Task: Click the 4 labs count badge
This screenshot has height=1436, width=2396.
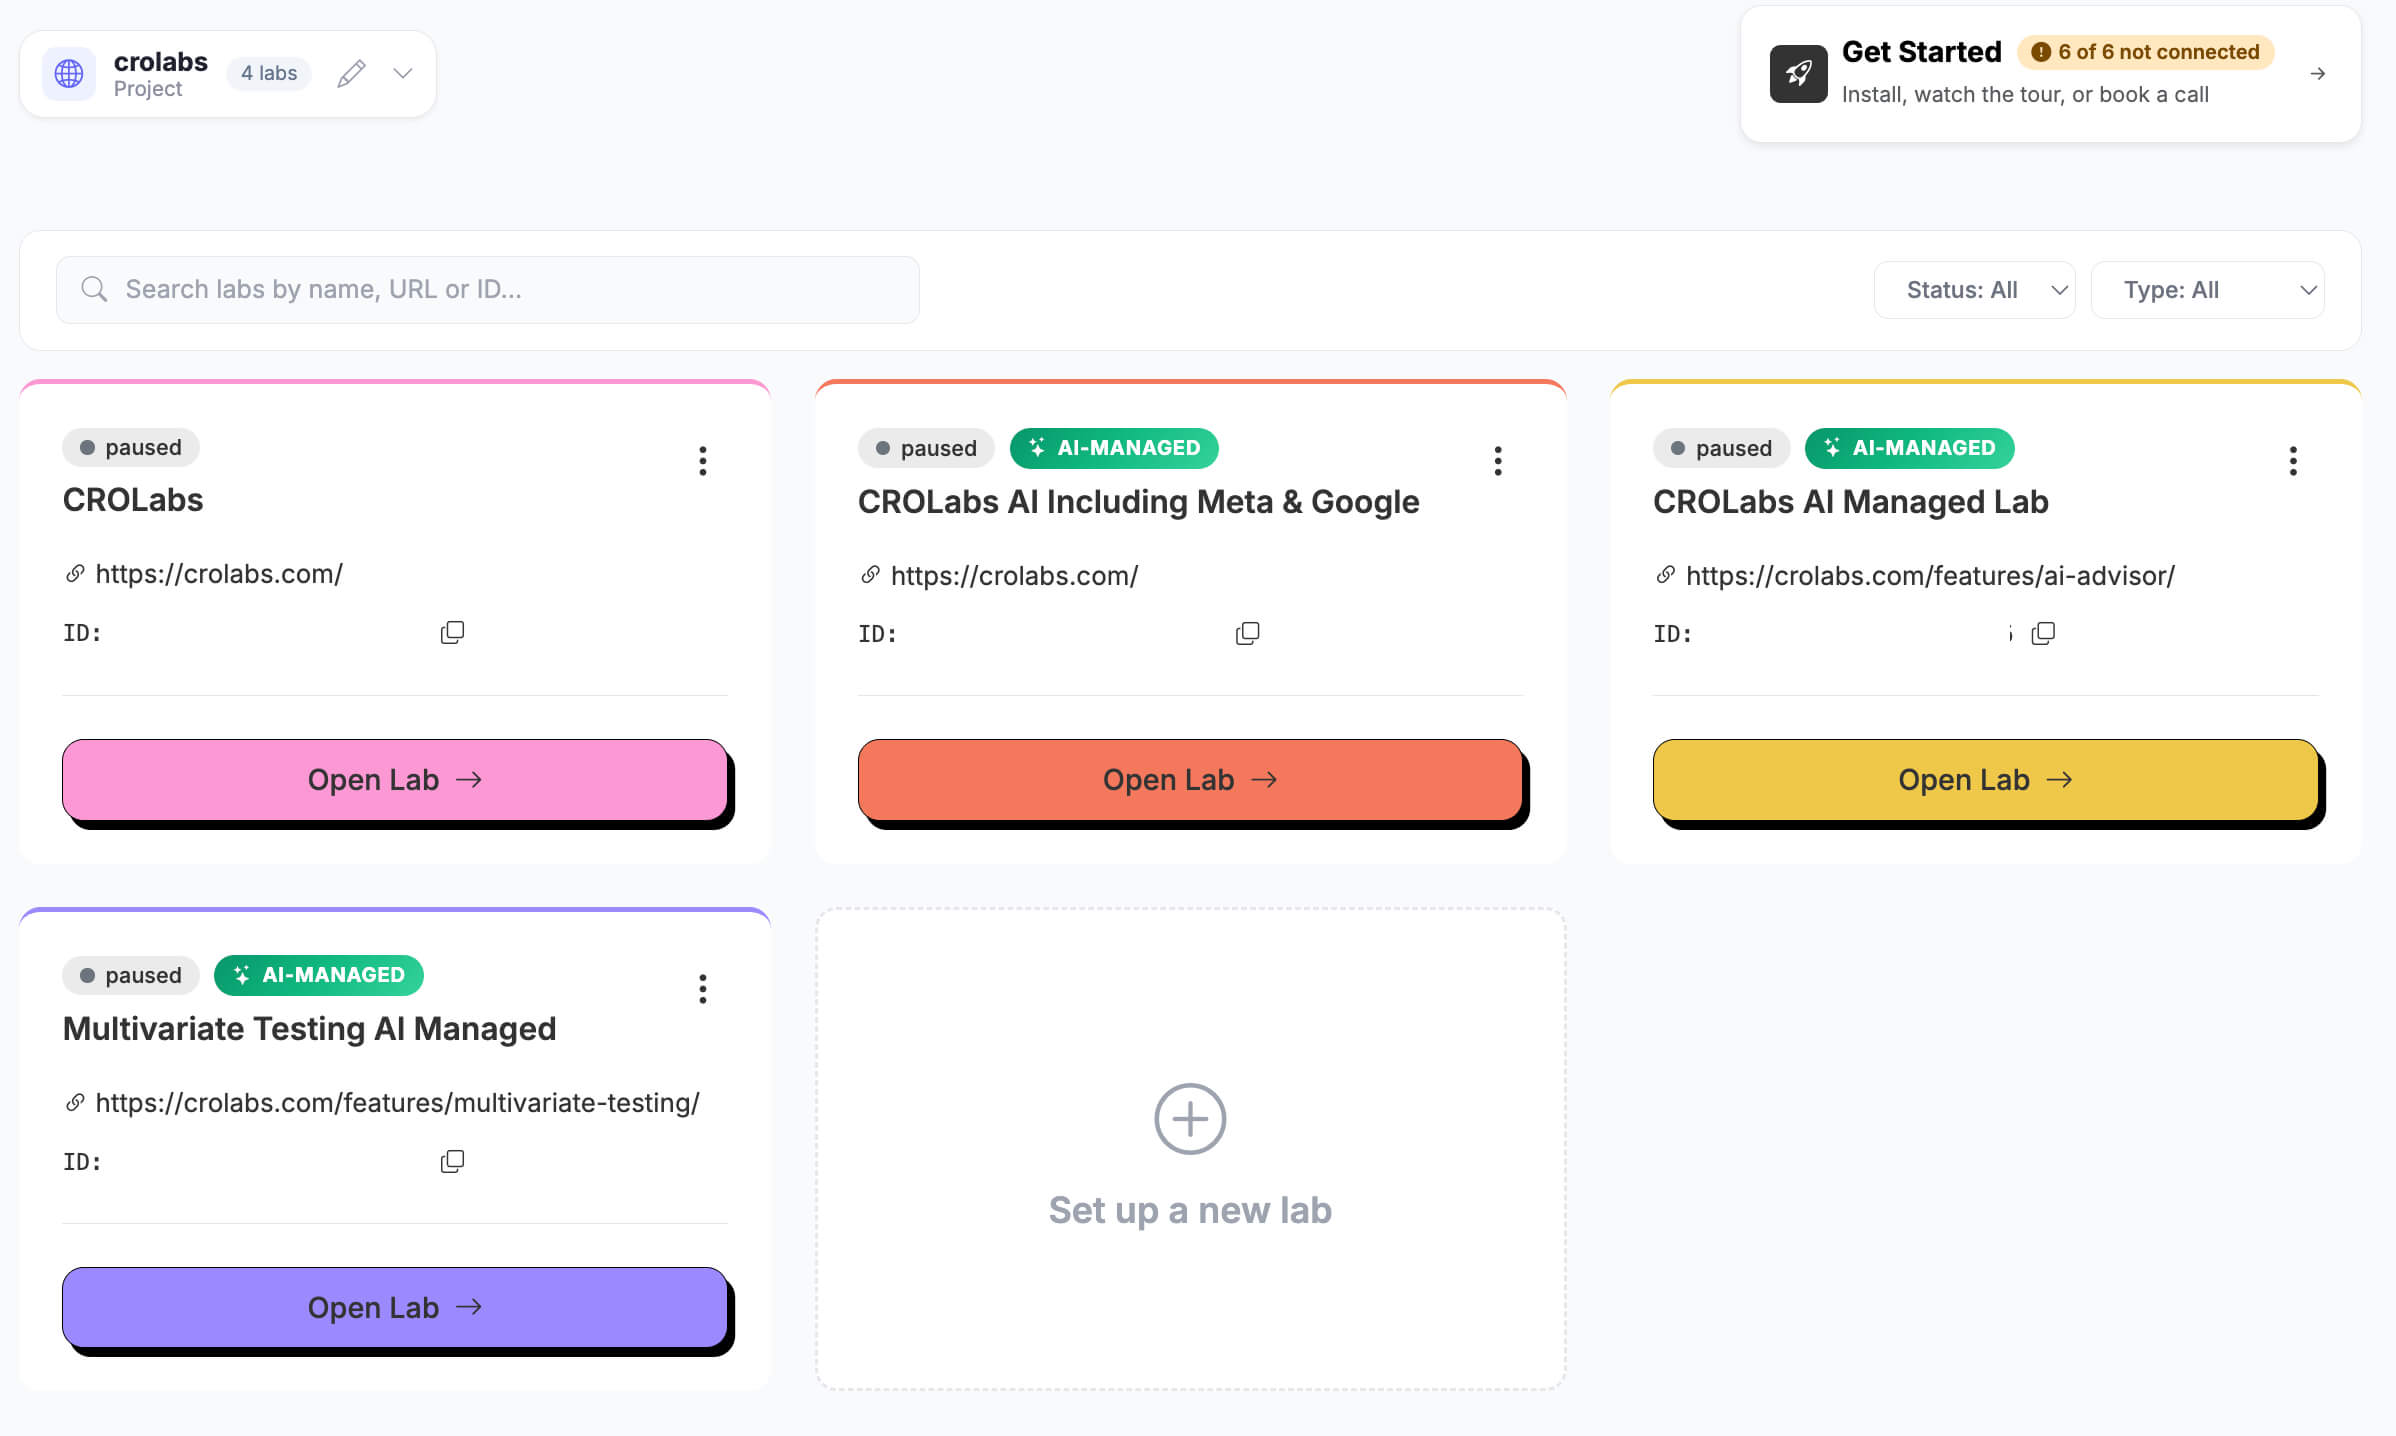Action: pos(269,73)
